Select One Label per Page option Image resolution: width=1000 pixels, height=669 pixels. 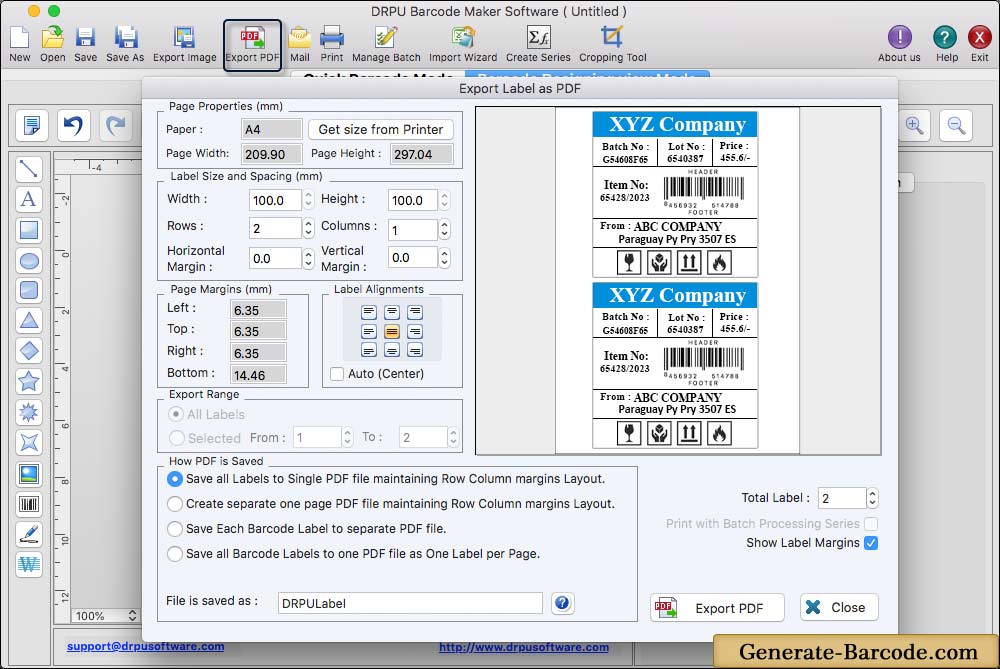pos(174,554)
